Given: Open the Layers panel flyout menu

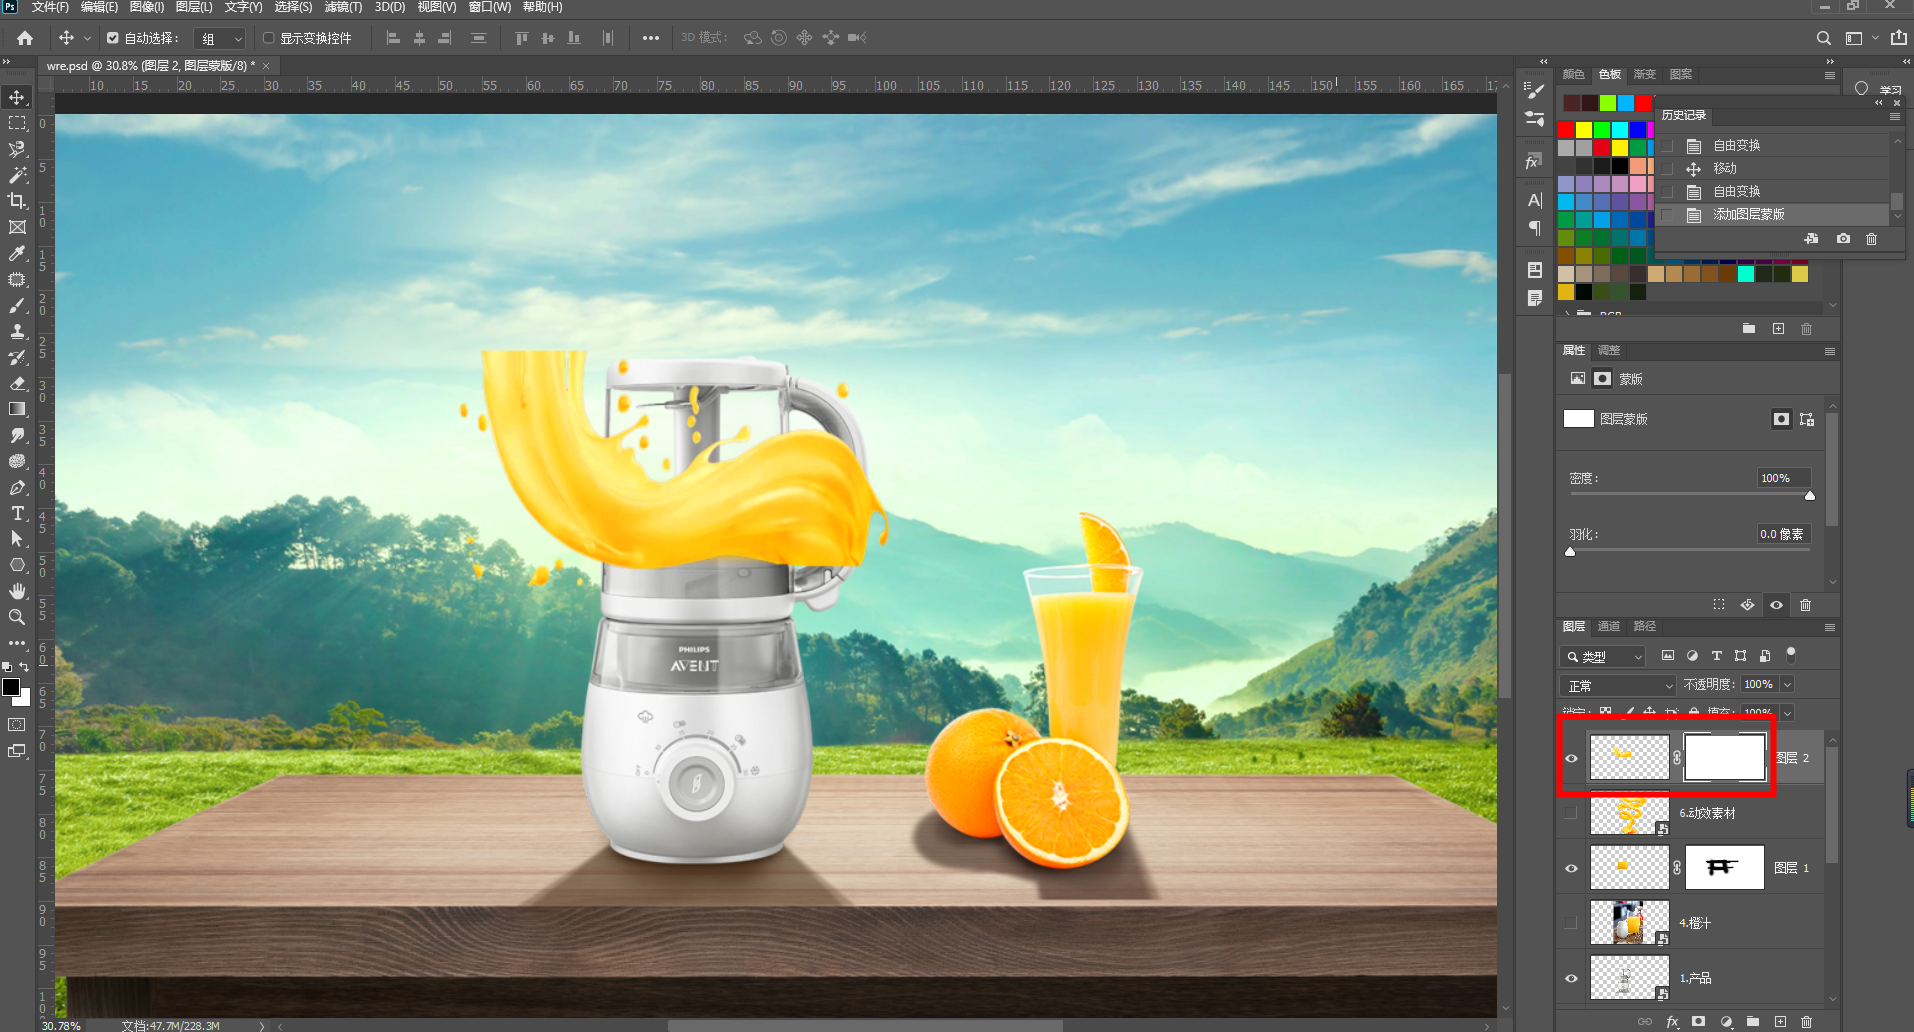Looking at the screenshot, I should 1830,628.
